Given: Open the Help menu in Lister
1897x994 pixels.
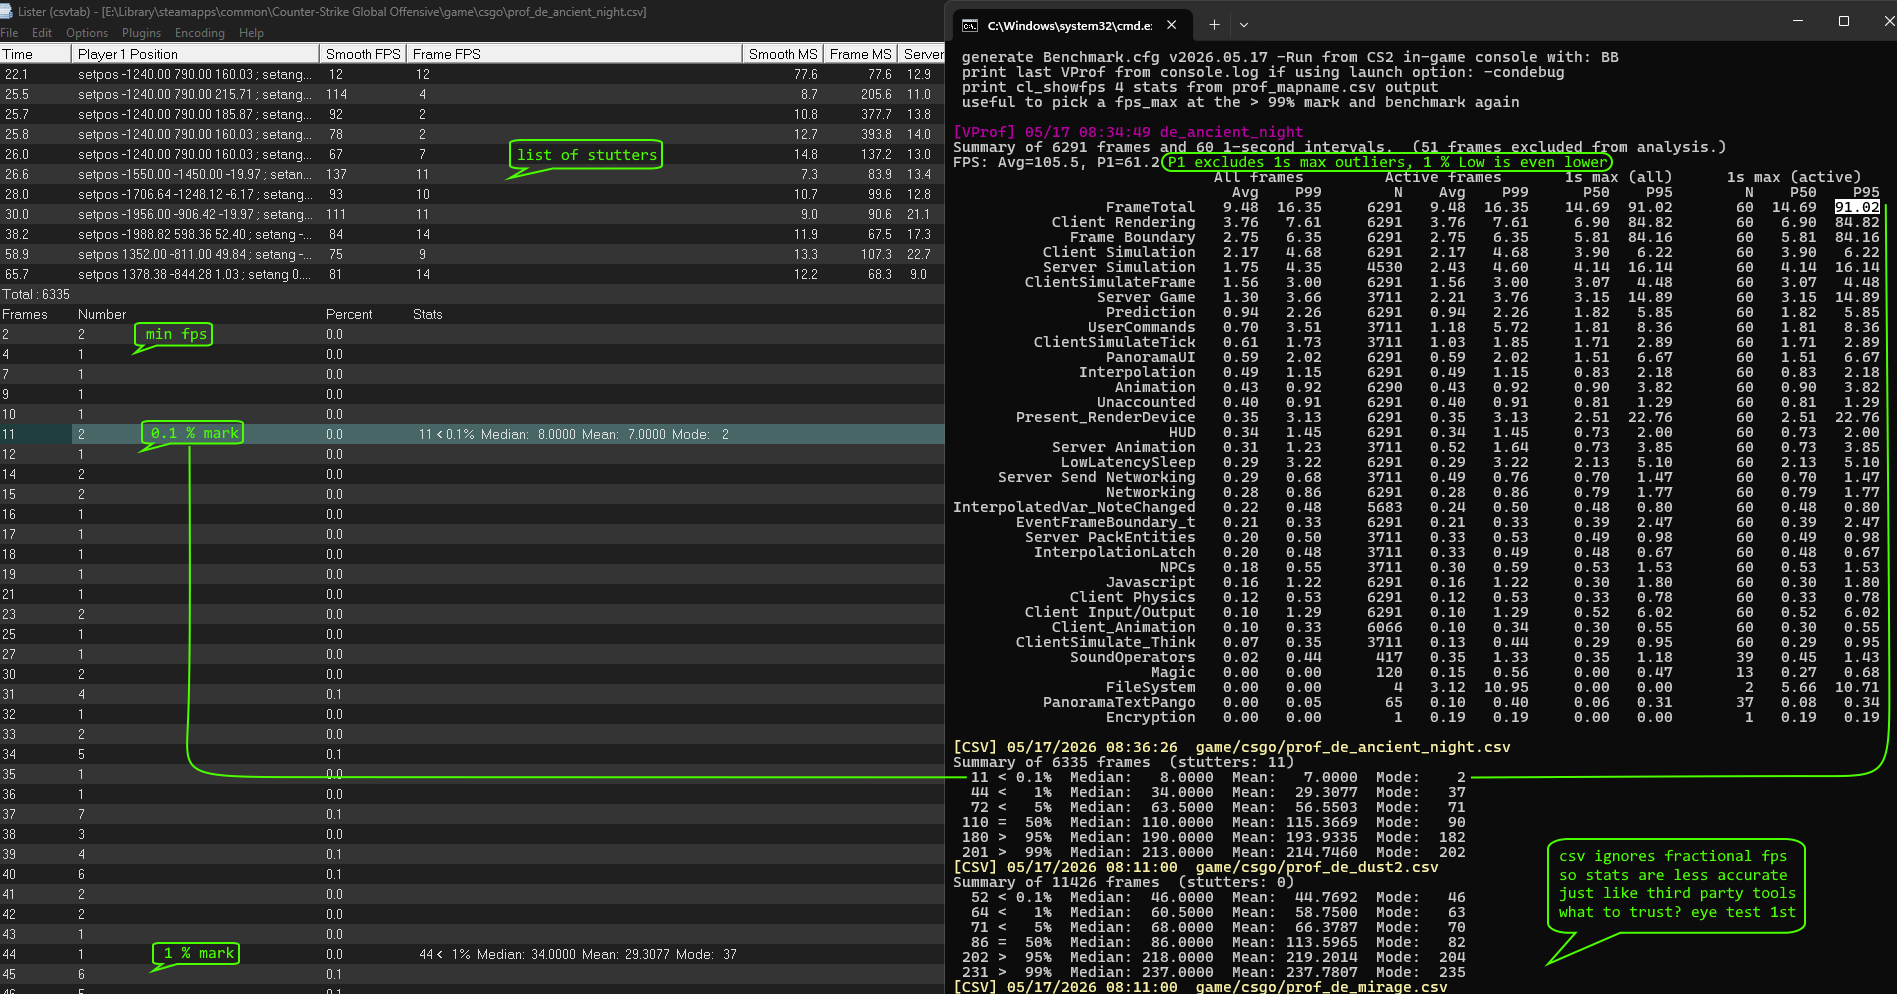Looking at the screenshot, I should pos(251,33).
